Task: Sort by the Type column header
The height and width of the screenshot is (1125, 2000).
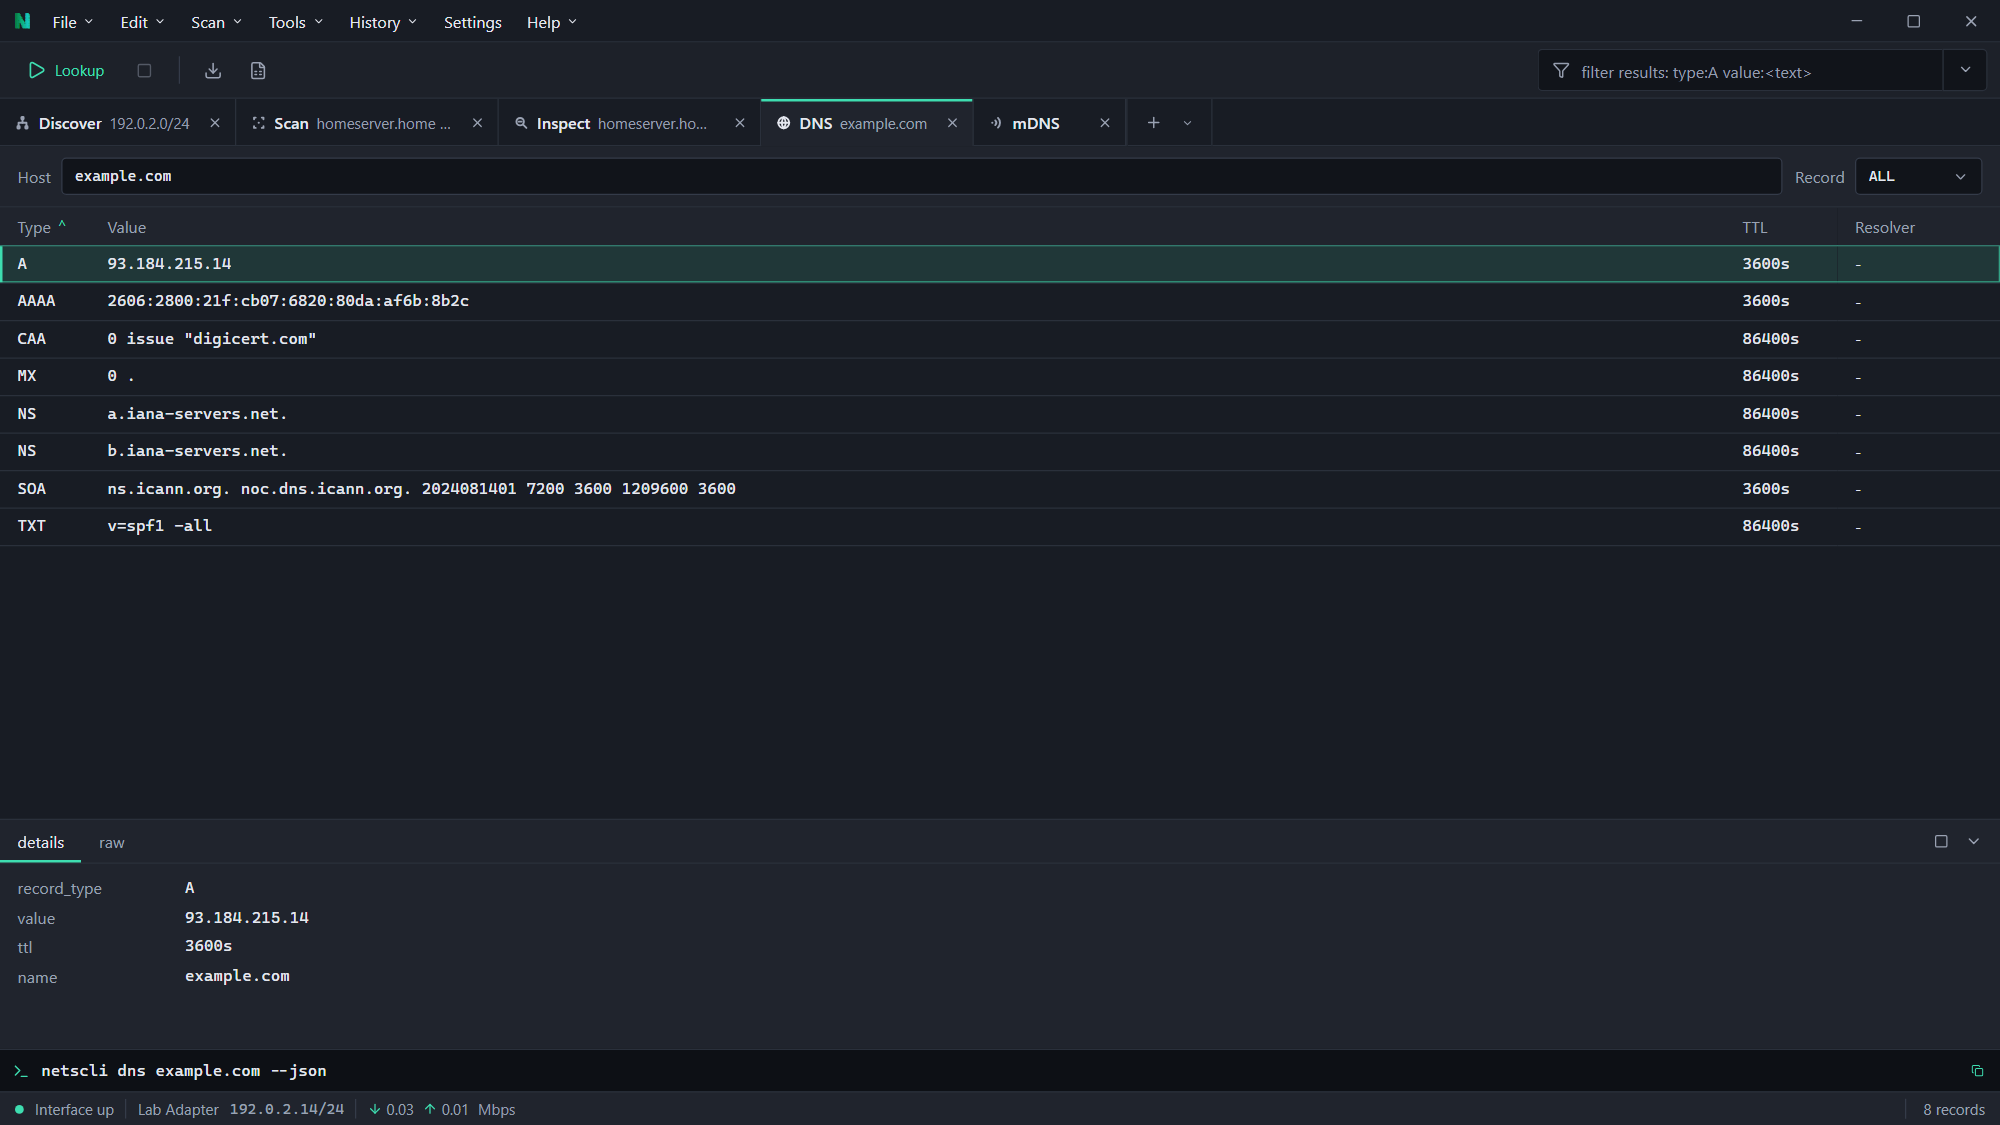Action: coord(41,228)
